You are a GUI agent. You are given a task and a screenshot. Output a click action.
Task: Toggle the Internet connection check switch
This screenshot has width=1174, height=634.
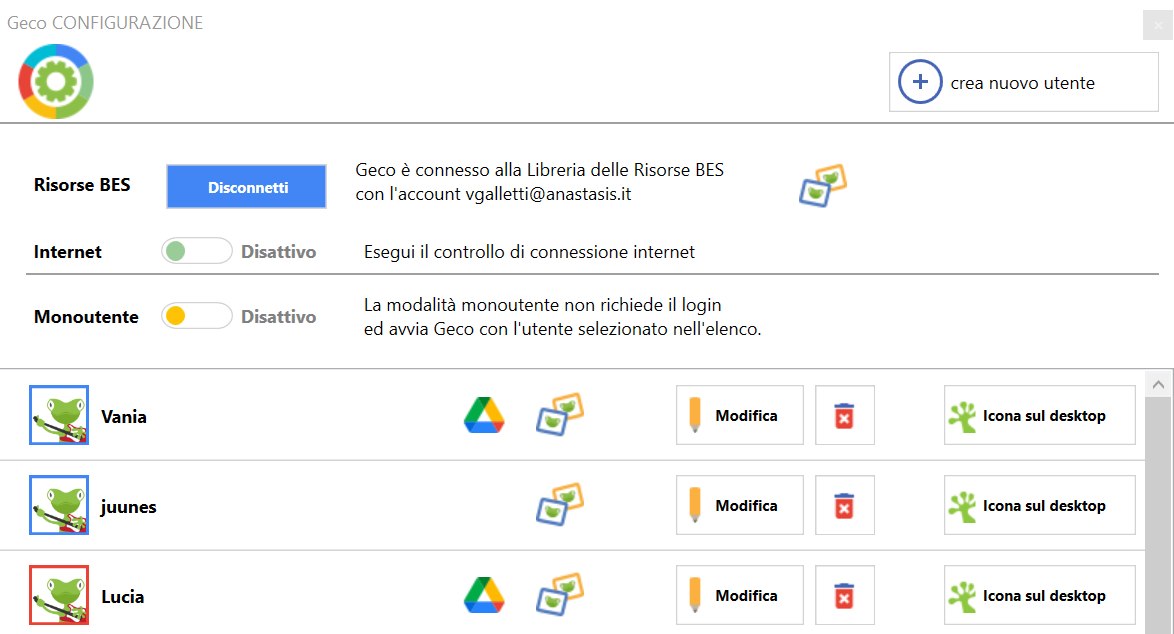click(x=196, y=251)
